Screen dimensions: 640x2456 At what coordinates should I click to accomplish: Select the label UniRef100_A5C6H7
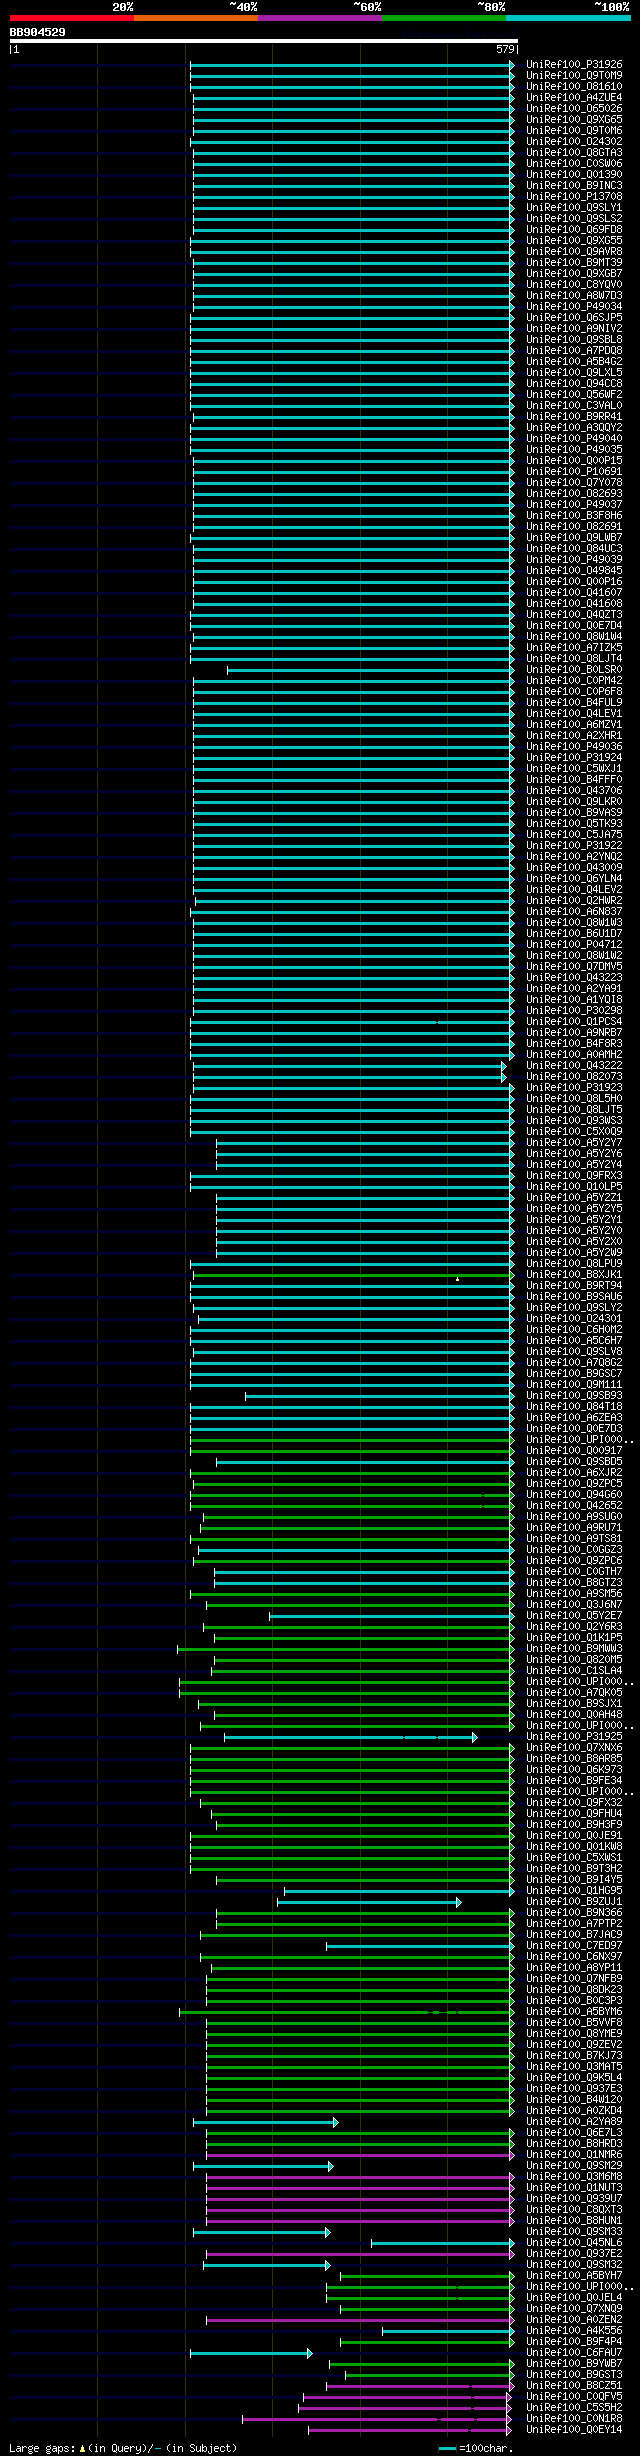(x=574, y=1340)
